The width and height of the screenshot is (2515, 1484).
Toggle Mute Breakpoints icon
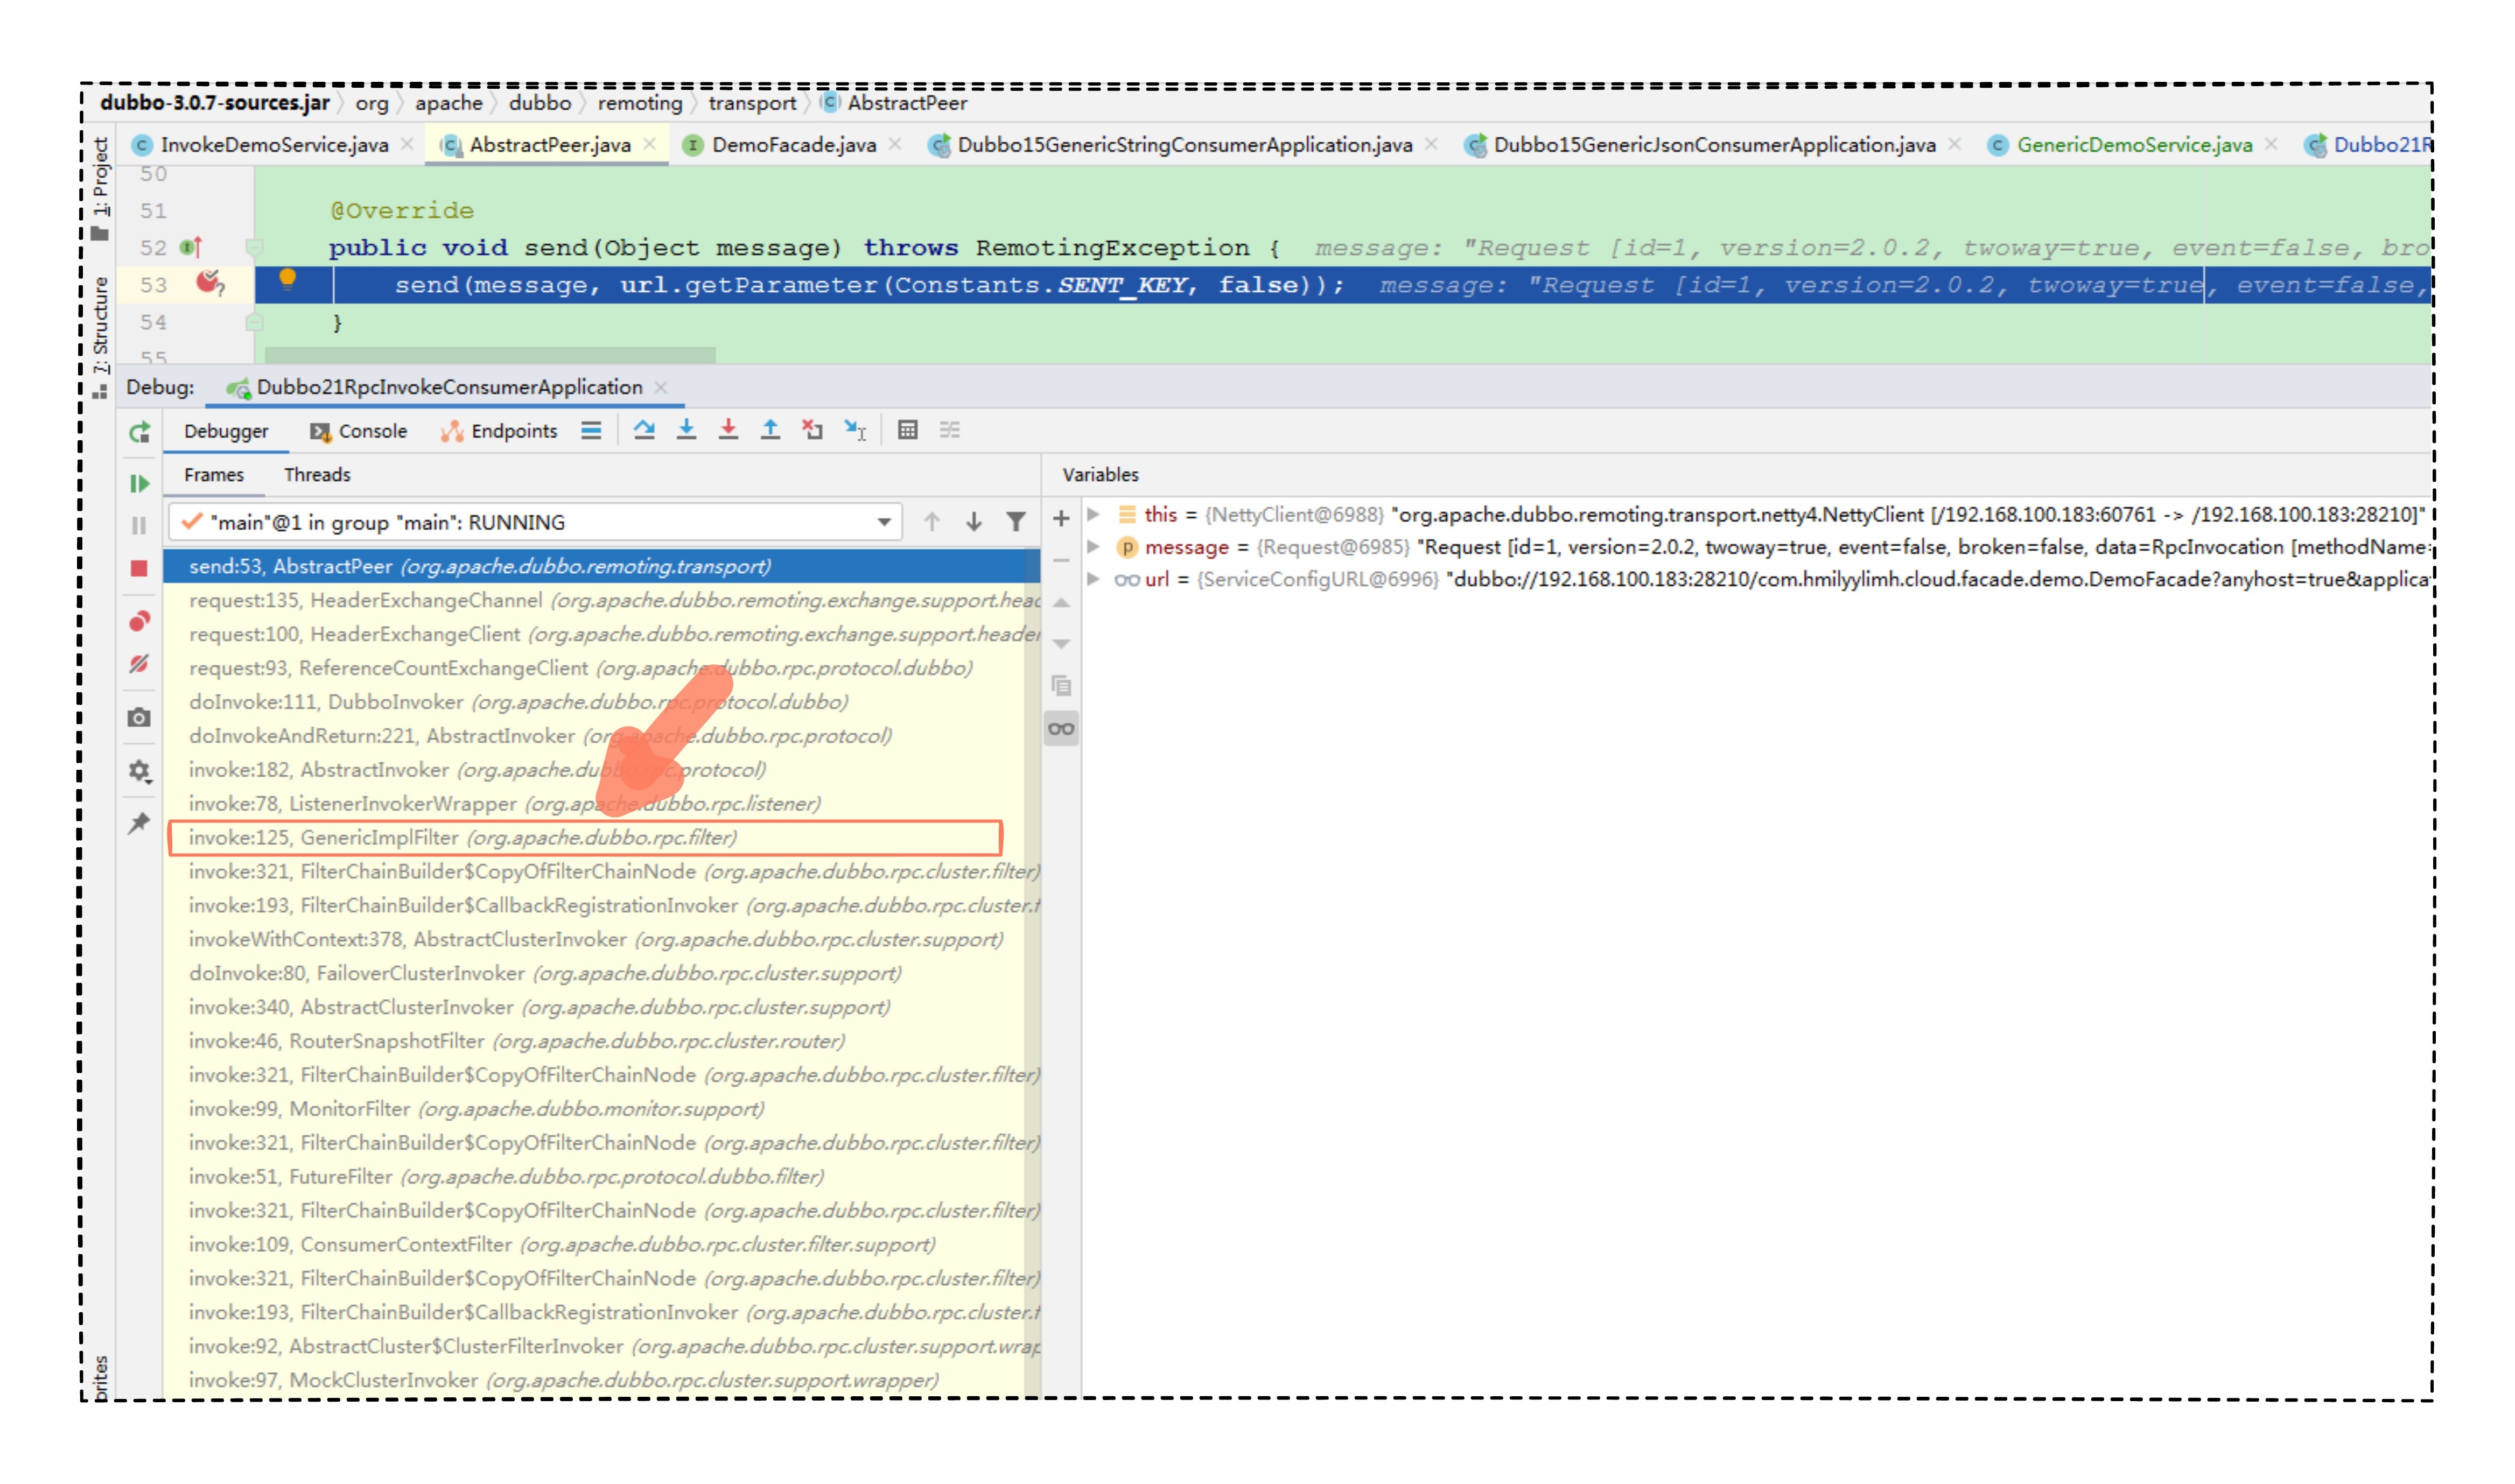(139, 664)
